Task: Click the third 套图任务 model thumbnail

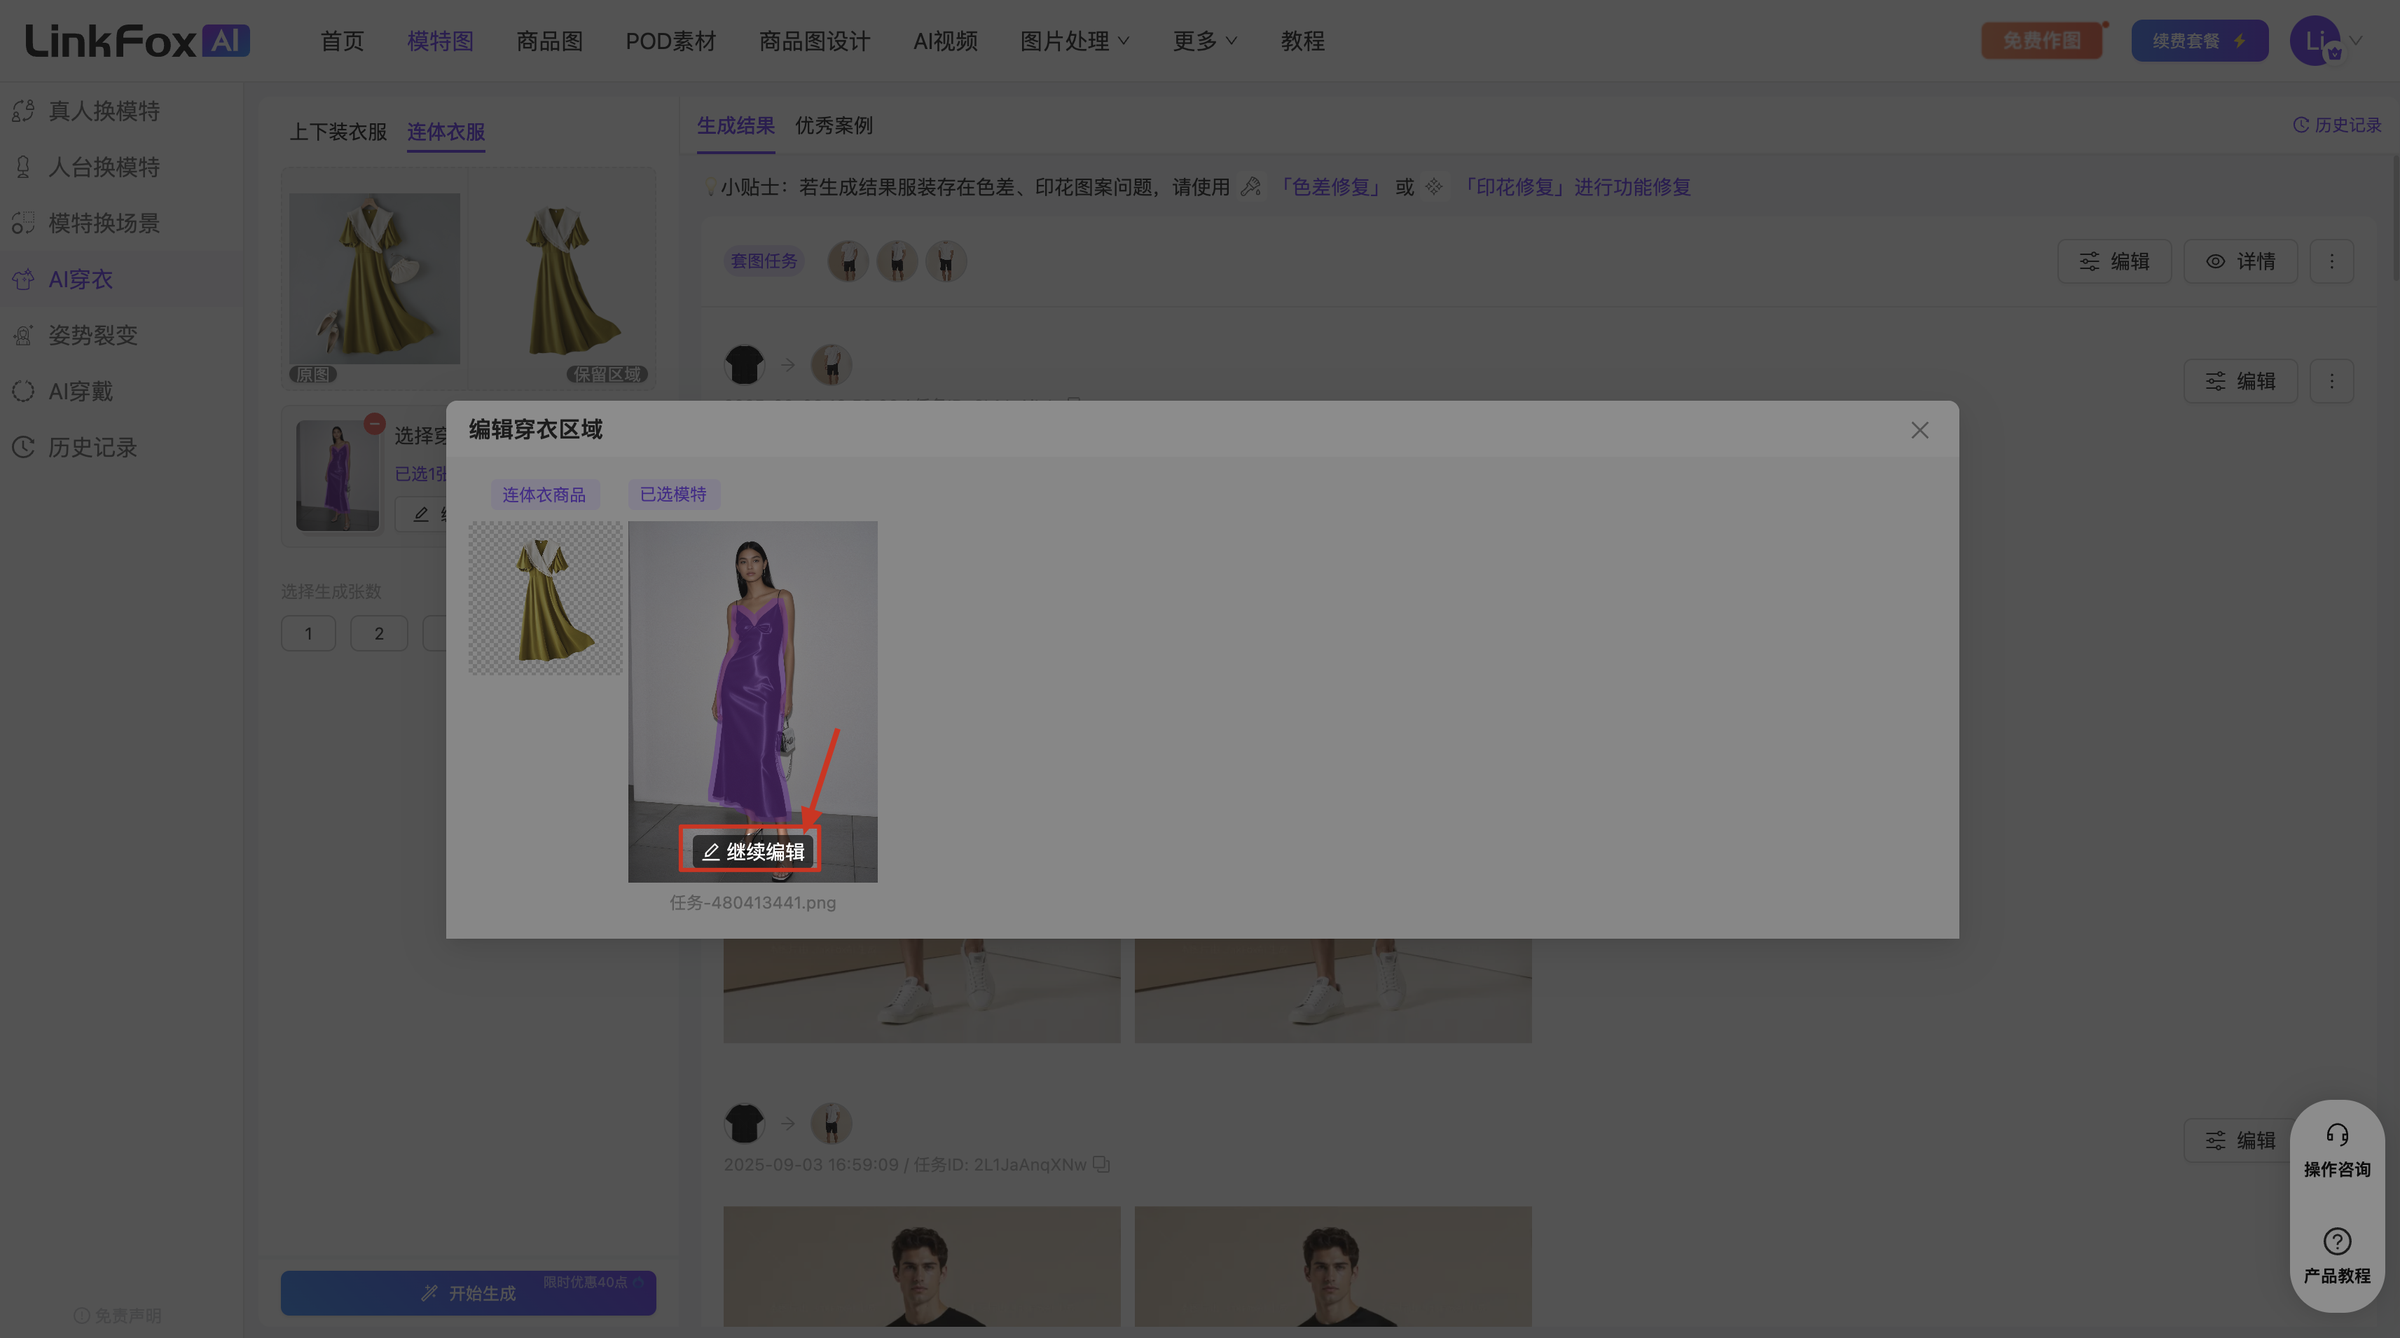Action: pyautogui.click(x=946, y=261)
